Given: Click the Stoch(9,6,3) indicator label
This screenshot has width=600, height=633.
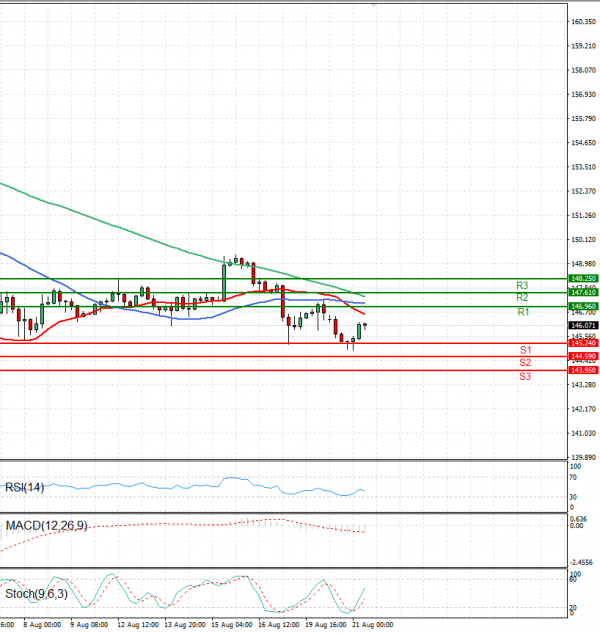Looking at the screenshot, I should pos(36,594).
